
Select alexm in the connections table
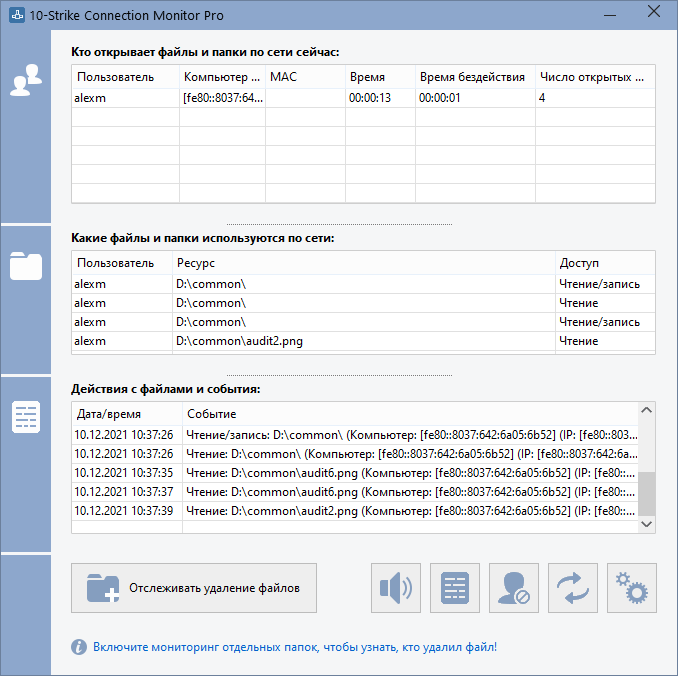click(125, 98)
